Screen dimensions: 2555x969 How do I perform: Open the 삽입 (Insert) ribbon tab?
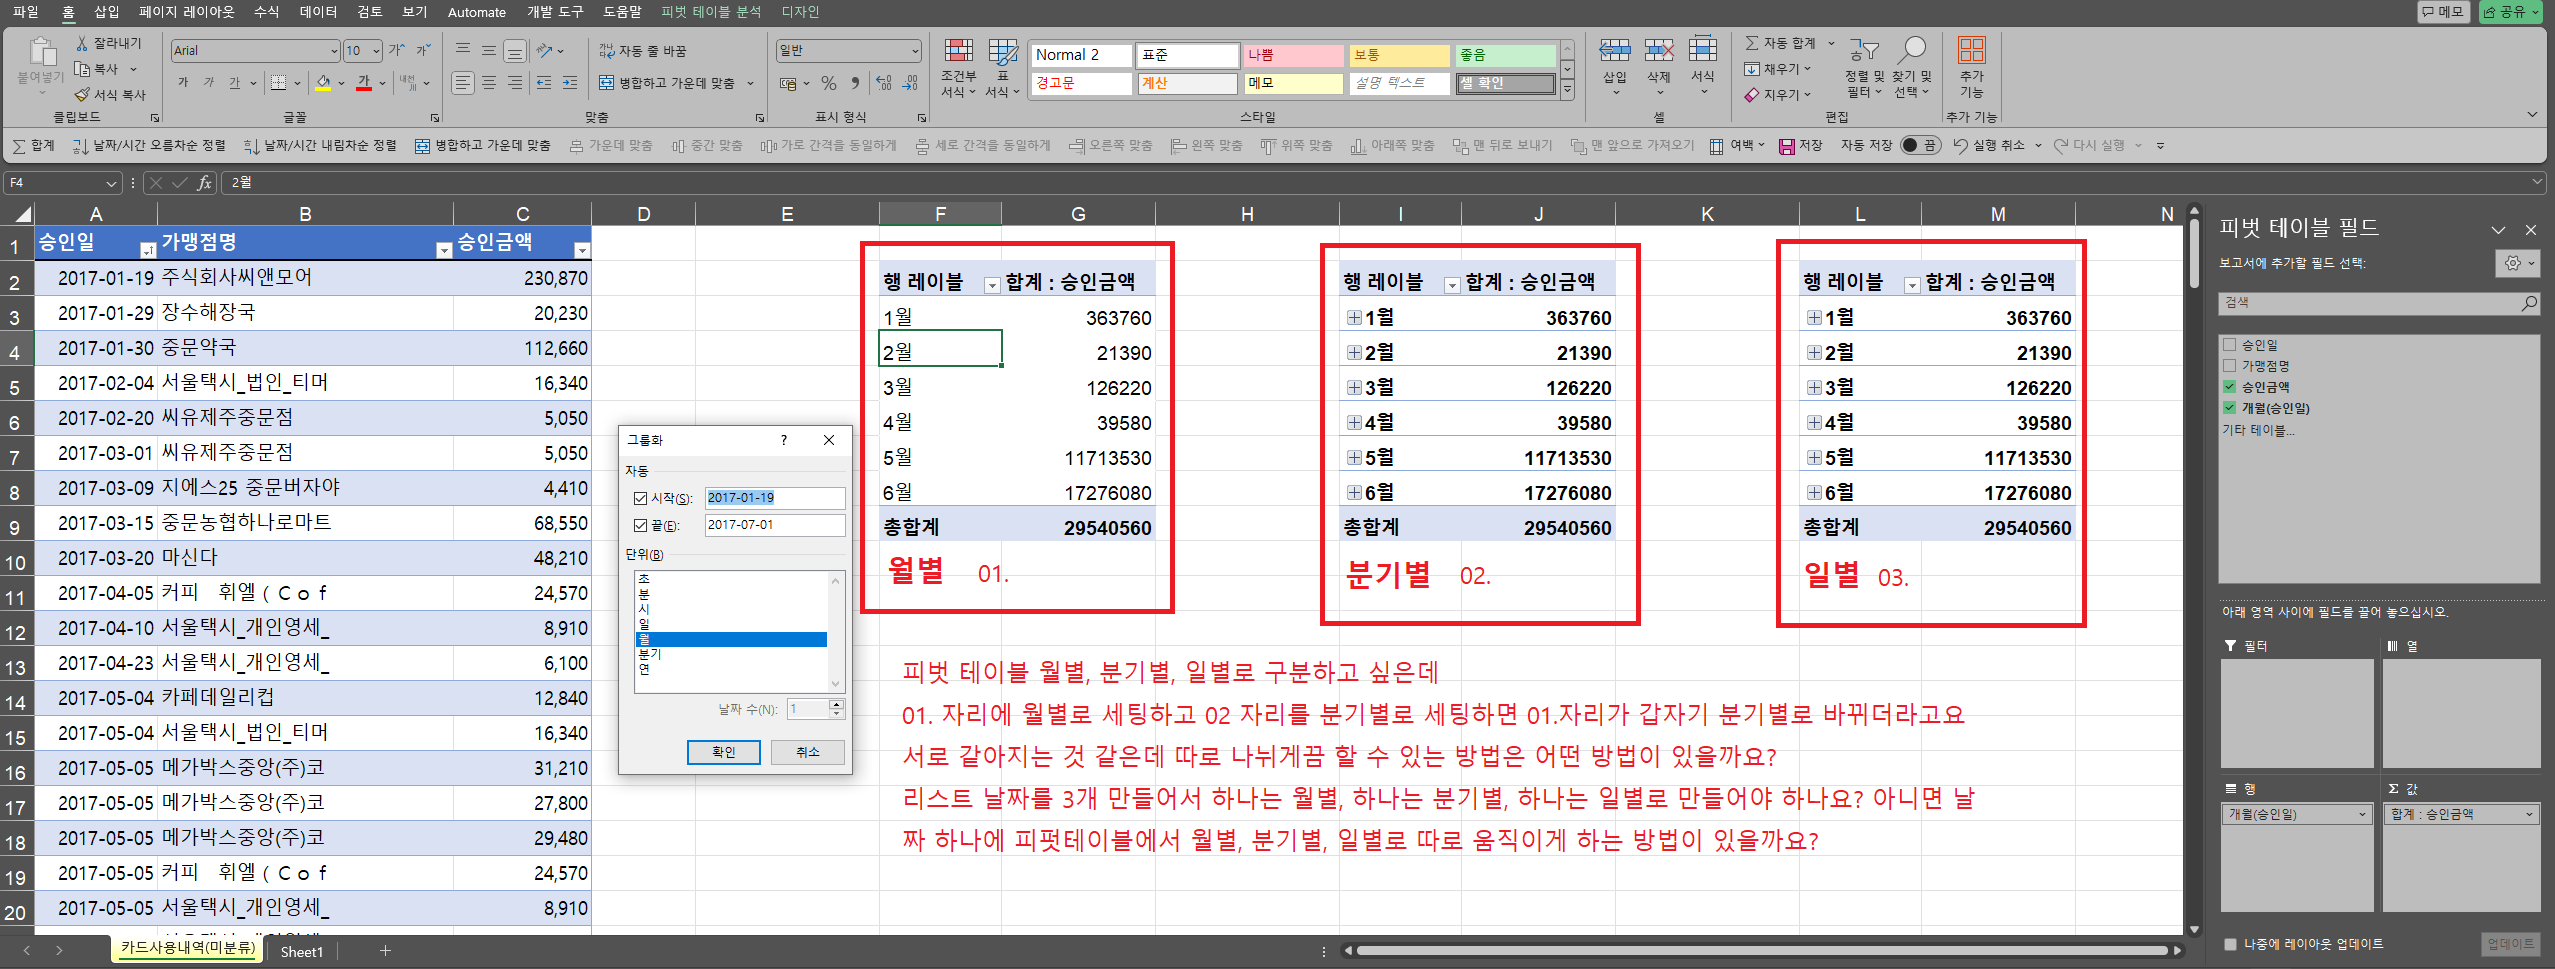107,12
